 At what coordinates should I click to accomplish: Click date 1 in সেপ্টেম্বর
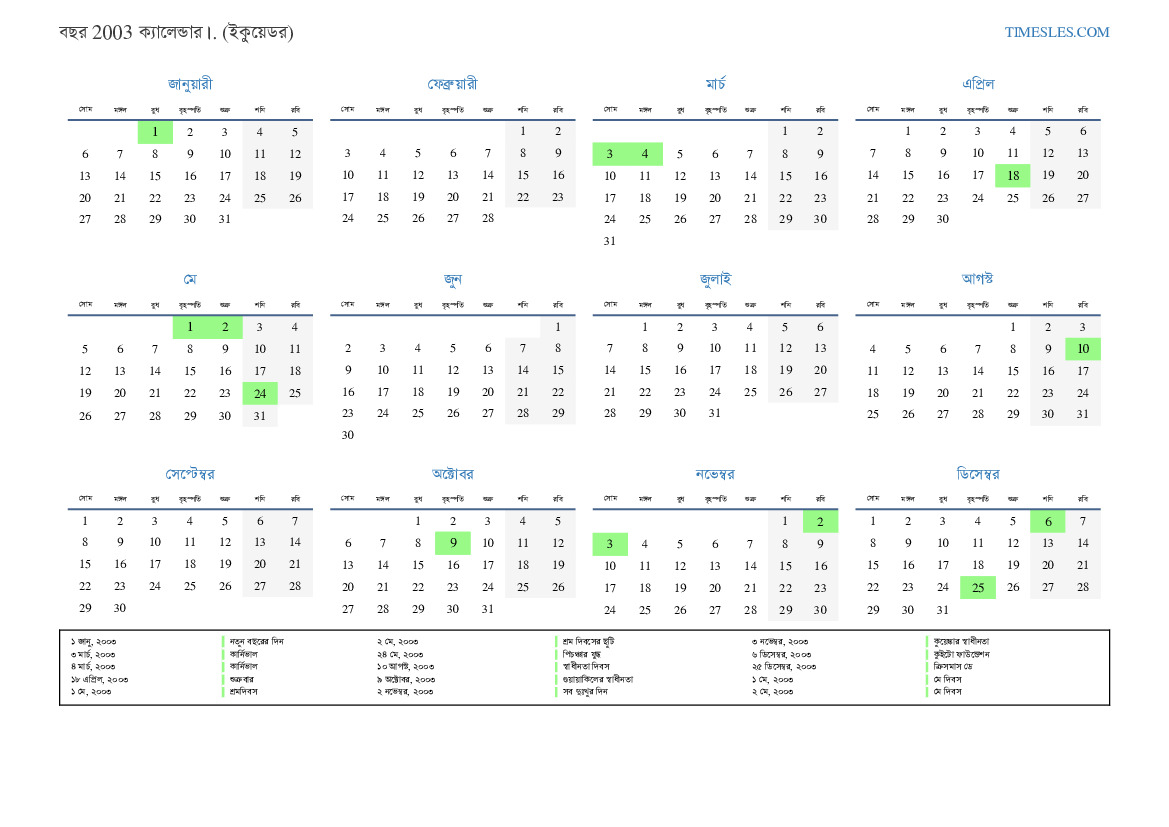pos(85,521)
